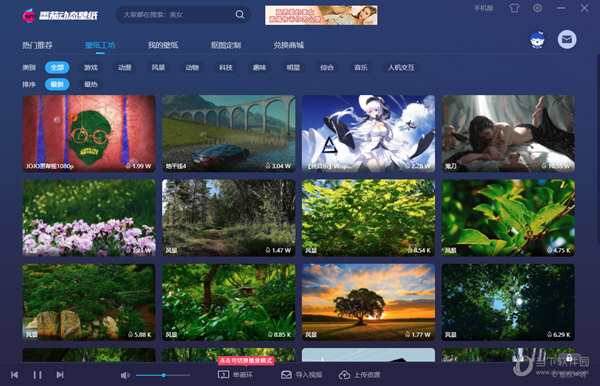Viewport: 600px width, 386px height.
Task: Pause the wallpaper playback
Action: tap(37, 375)
